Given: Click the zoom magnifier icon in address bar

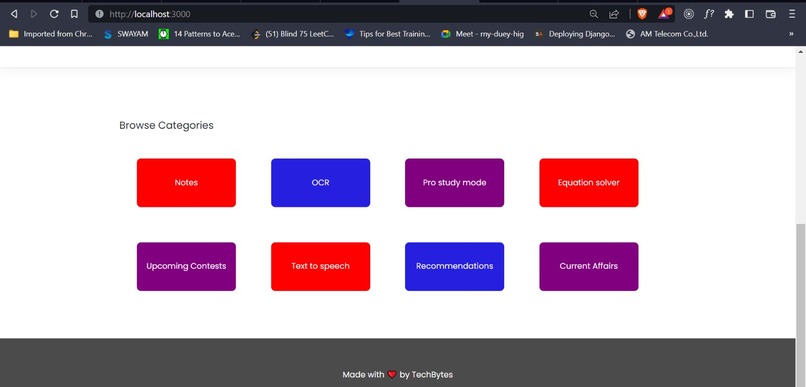Looking at the screenshot, I should tap(593, 14).
